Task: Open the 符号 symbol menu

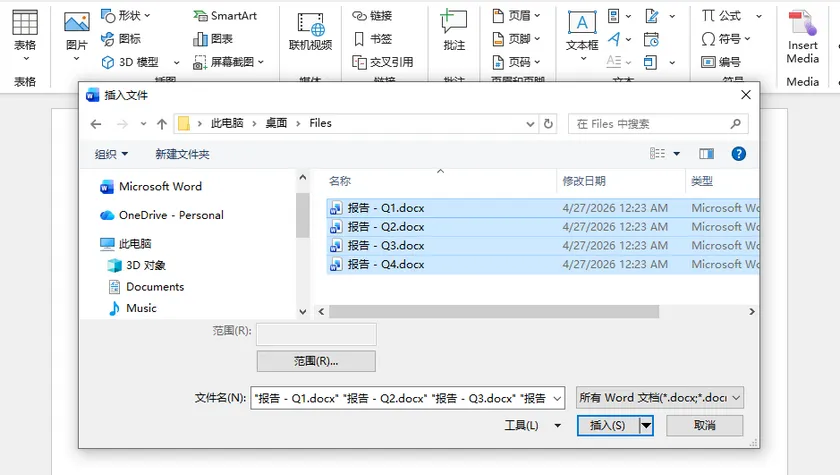Action: coord(726,39)
